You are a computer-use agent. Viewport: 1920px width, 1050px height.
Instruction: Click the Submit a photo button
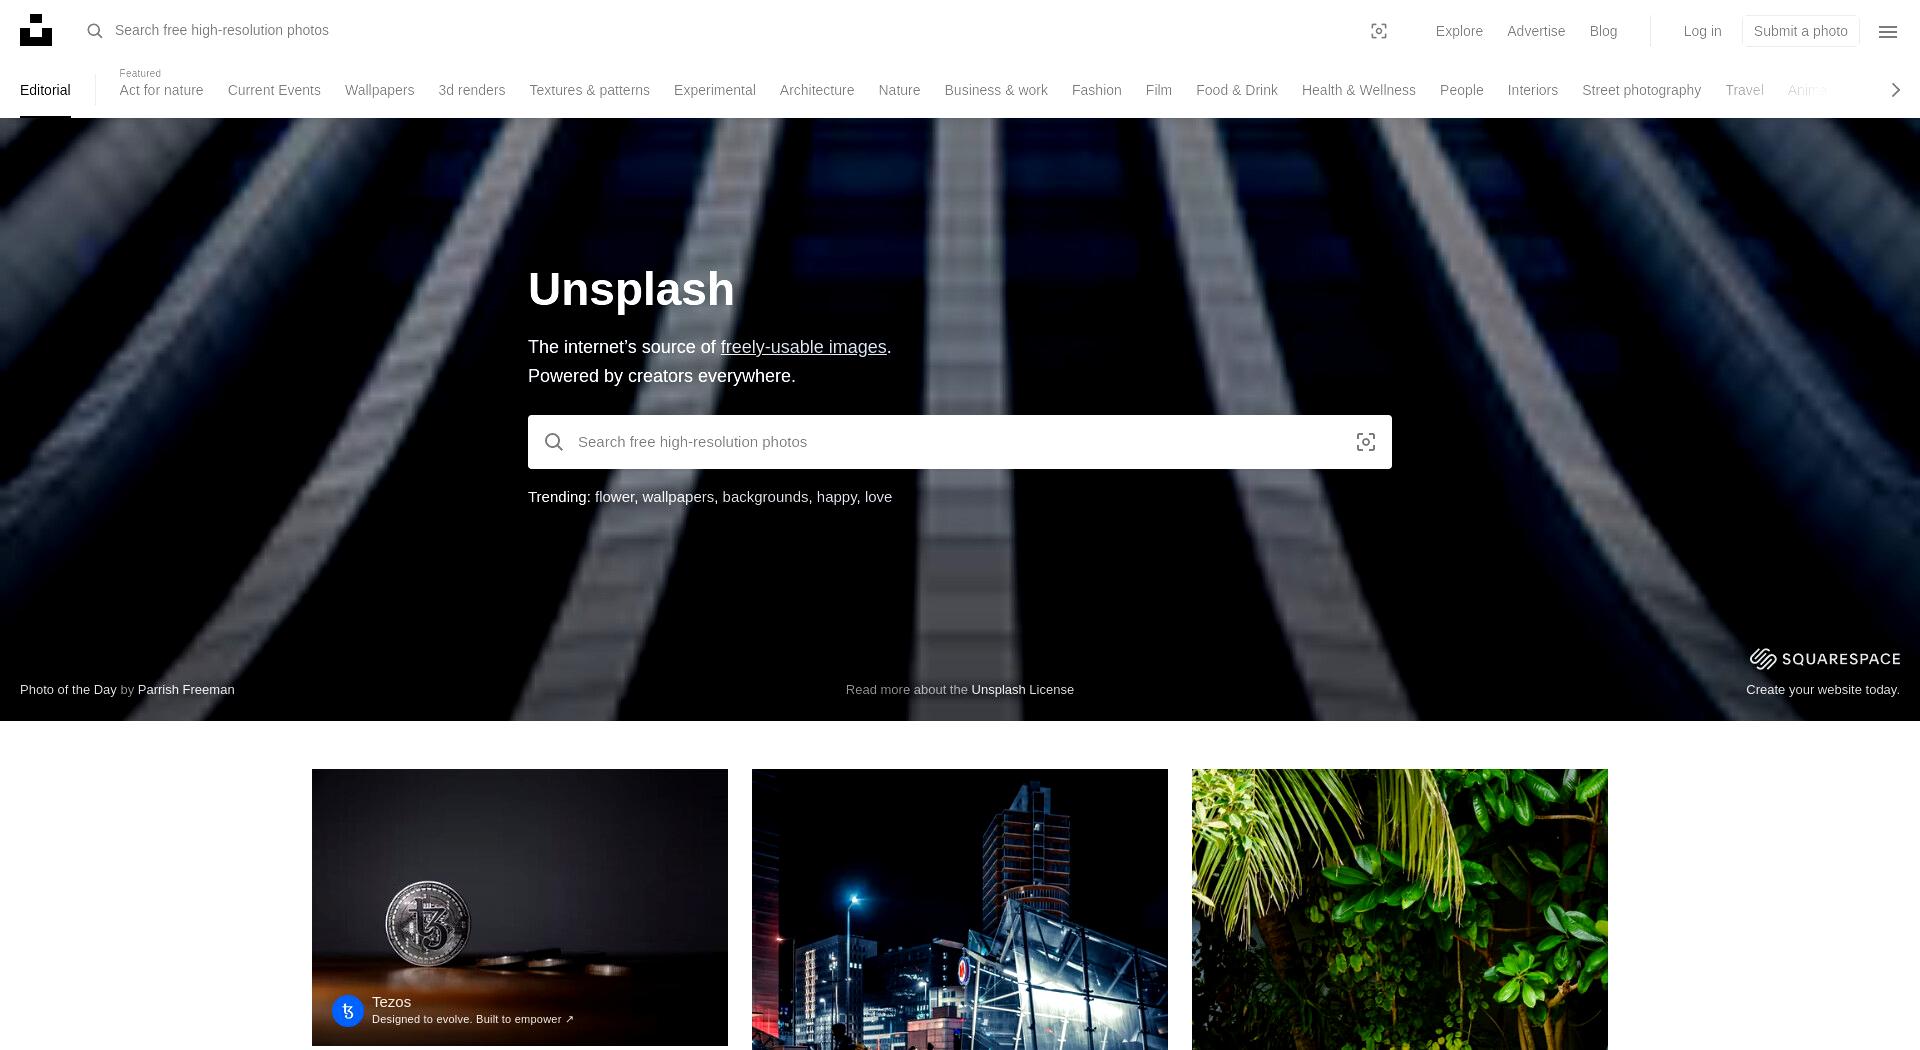coord(1800,31)
